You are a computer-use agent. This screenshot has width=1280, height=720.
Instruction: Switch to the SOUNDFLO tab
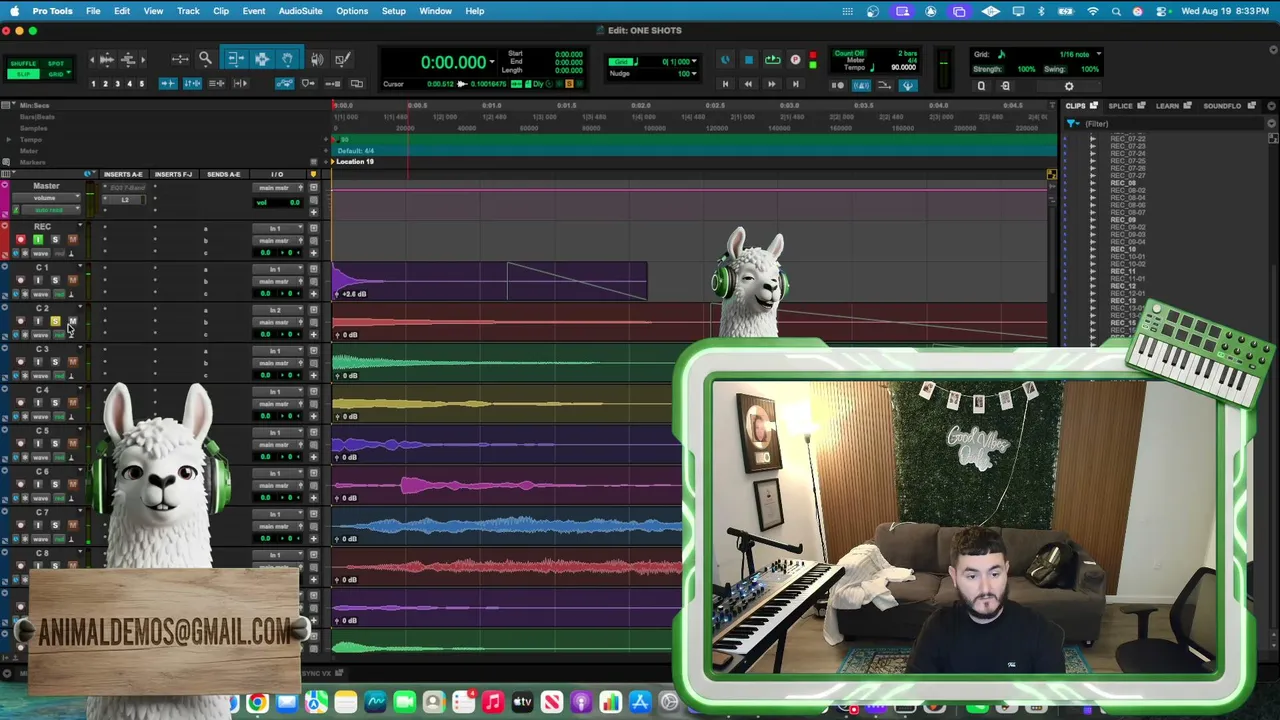pyautogui.click(x=1222, y=105)
